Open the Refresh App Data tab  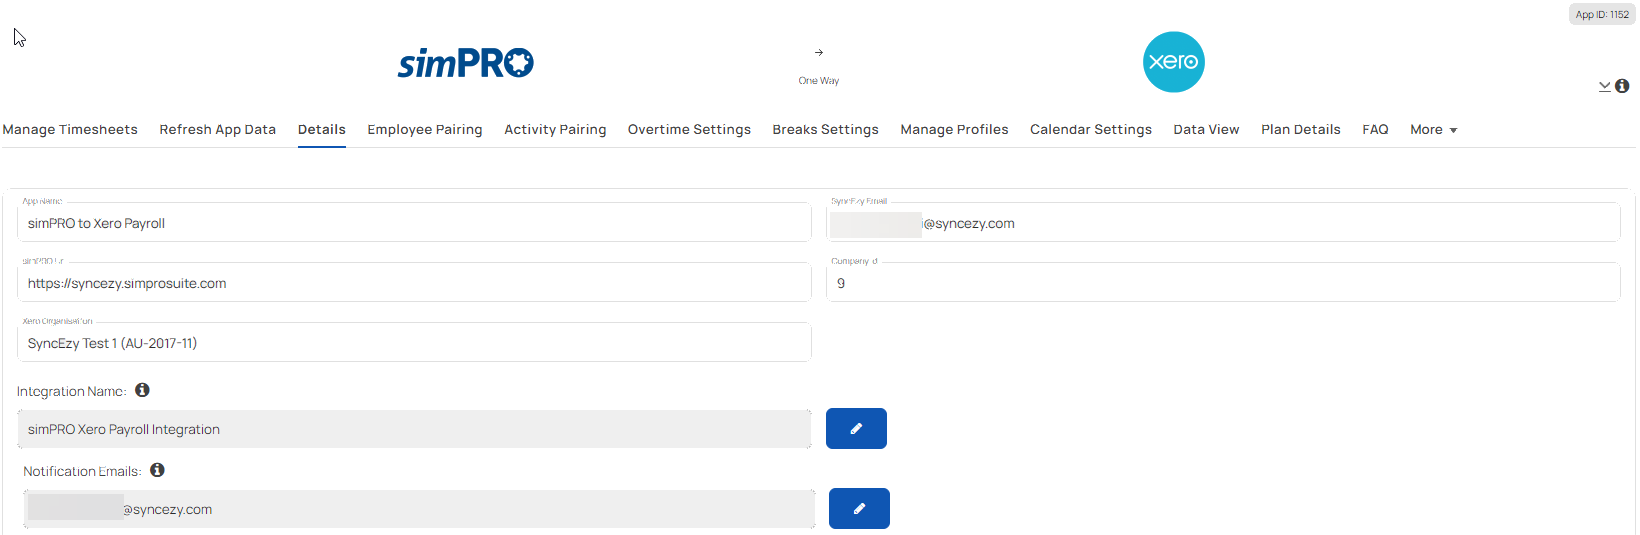tap(218, 129)
